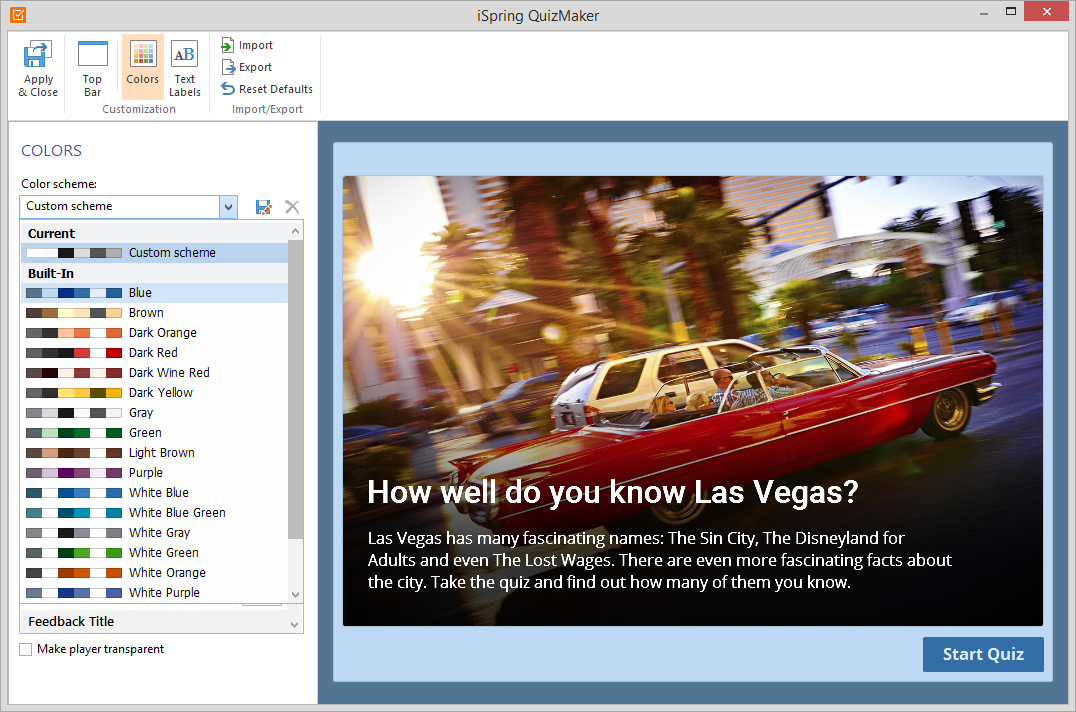Click the Purple scheme color swatch
1076x712 pixels.
pos(74,473)
